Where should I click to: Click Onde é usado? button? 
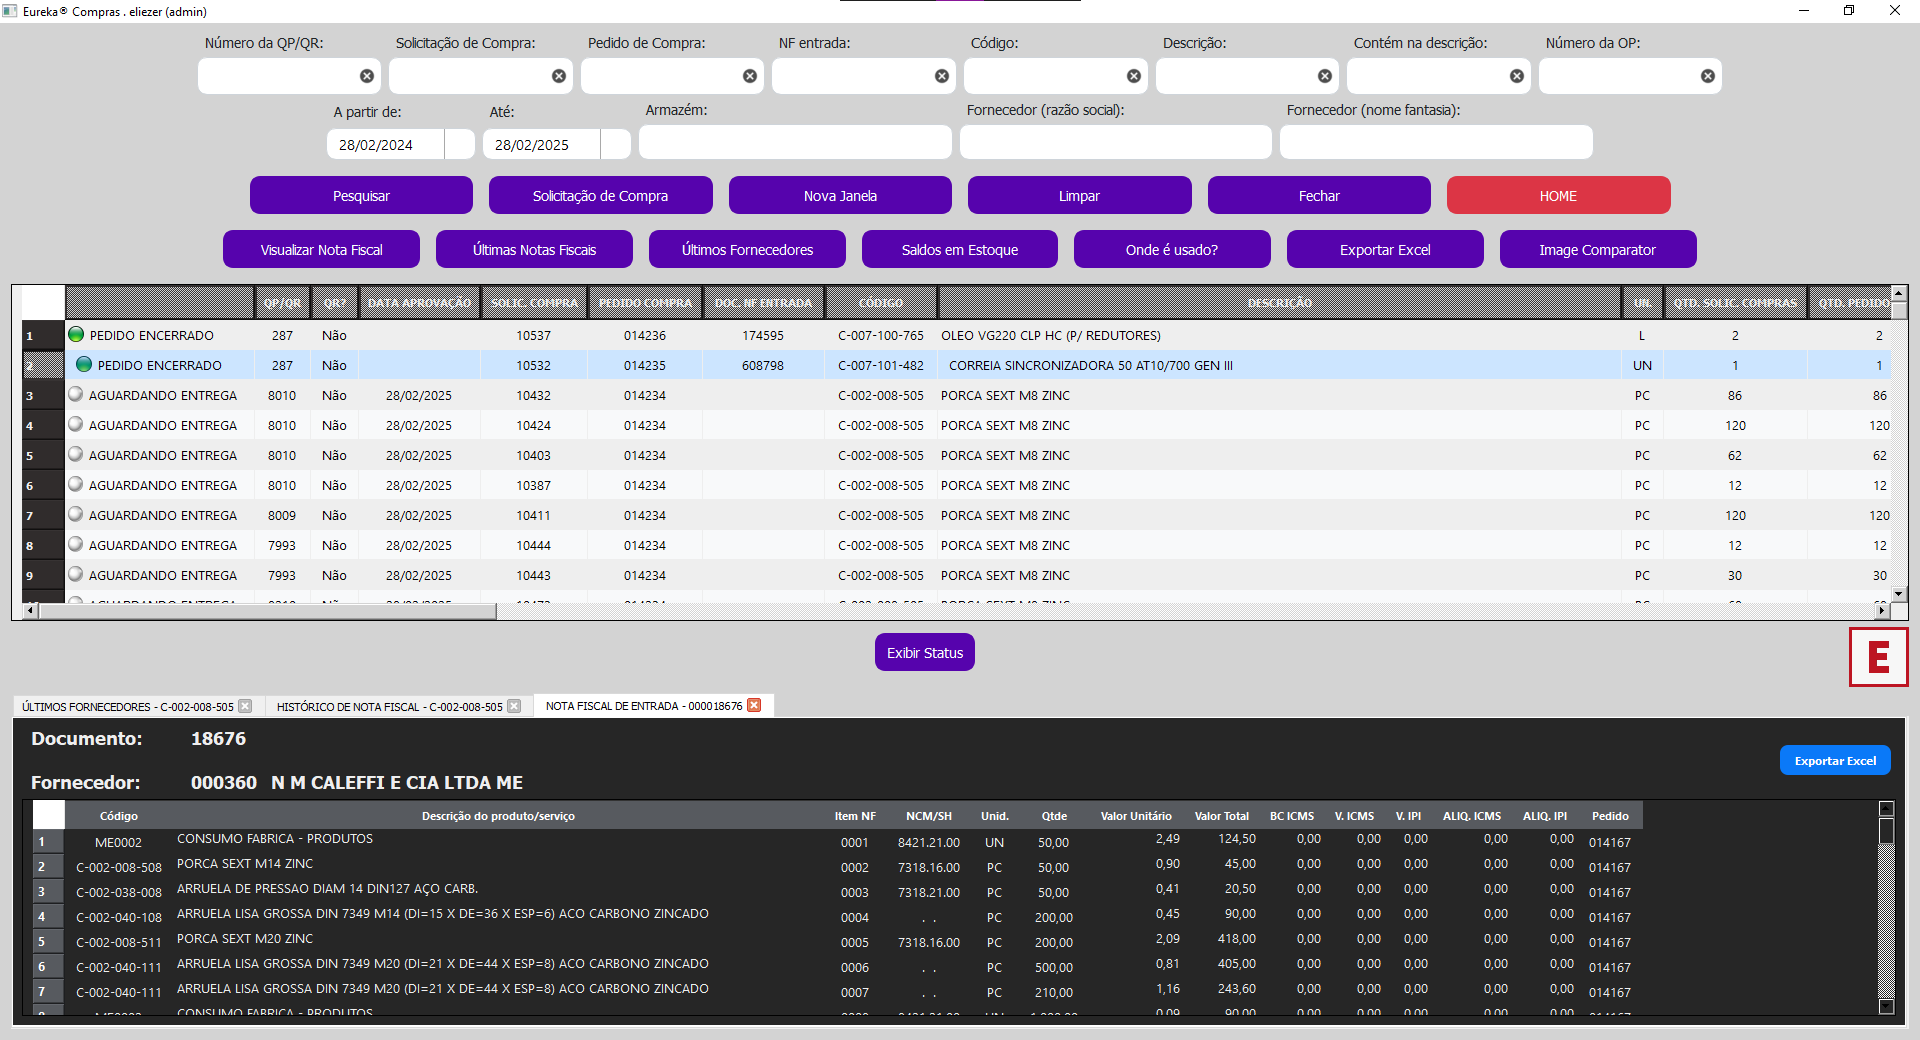point(1172,249)
